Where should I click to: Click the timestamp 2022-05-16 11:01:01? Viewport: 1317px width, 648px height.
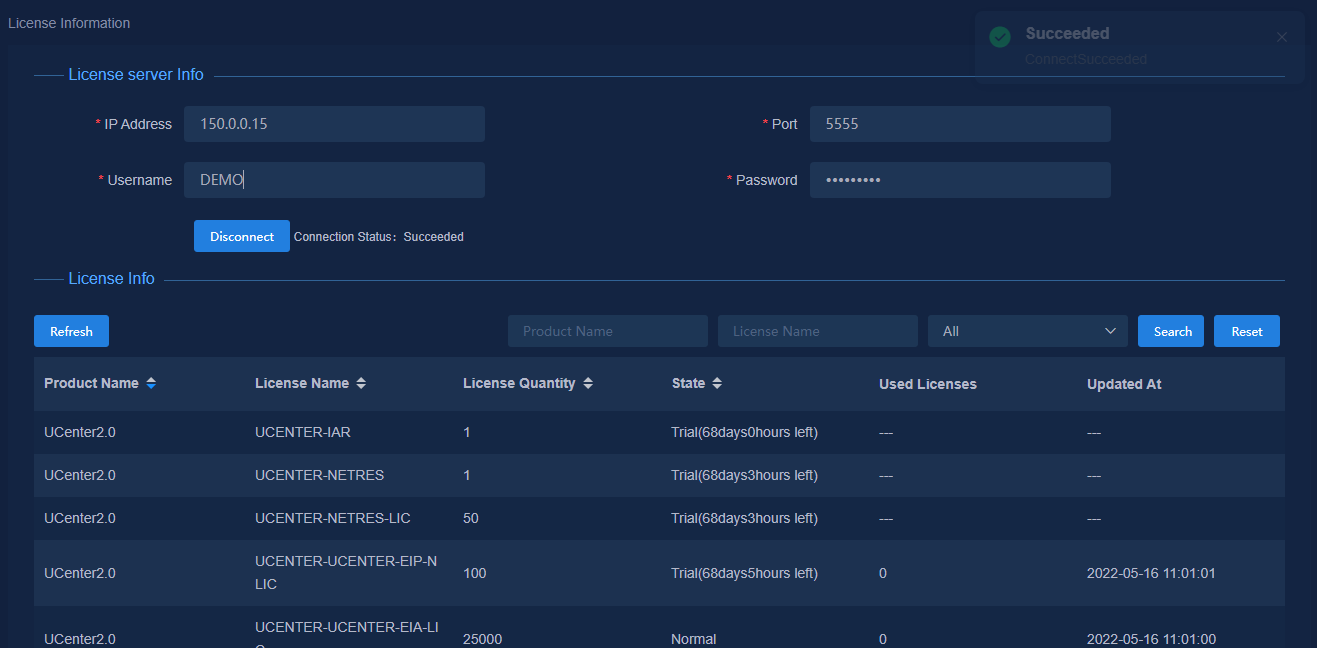pyautogui.click(x=1151, y=573)
